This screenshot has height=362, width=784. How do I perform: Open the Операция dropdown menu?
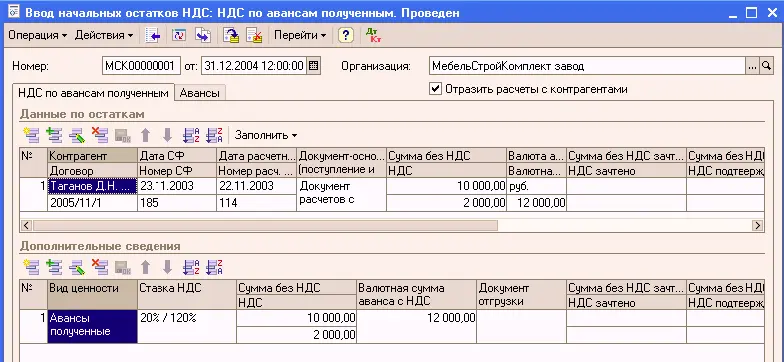[38, 35]
